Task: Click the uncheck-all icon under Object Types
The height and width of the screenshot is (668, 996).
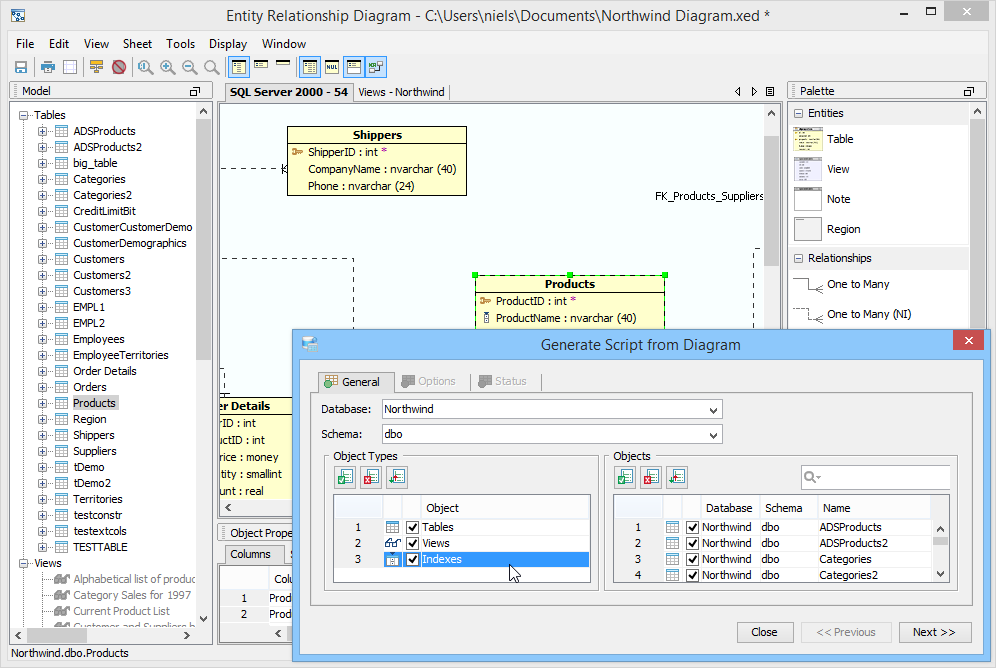Action: (x=371, y=477)
